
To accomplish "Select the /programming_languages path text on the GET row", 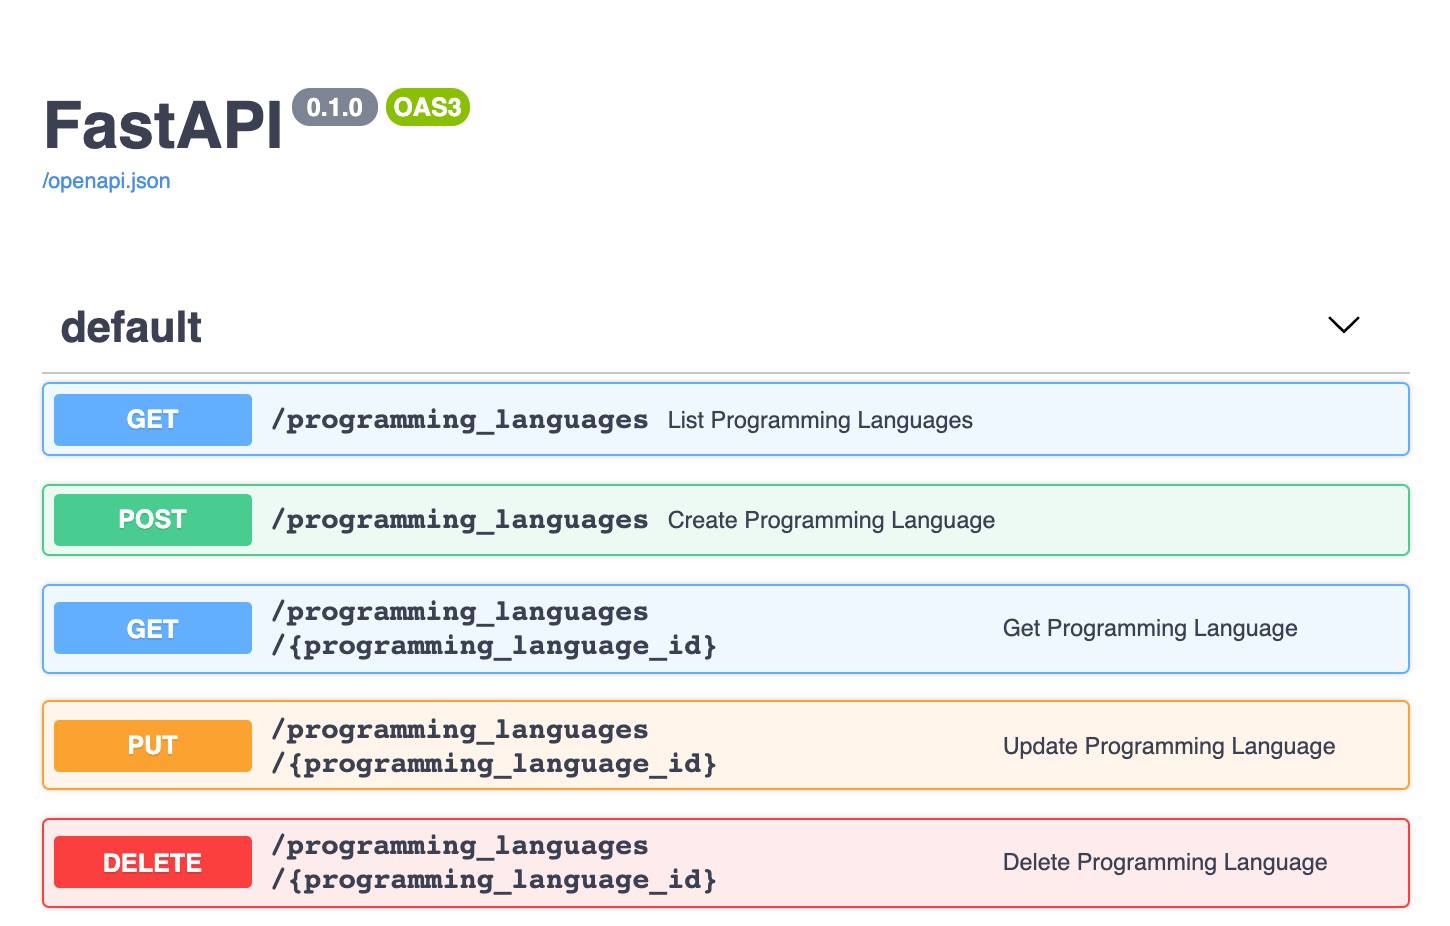I will pos(460,419).
